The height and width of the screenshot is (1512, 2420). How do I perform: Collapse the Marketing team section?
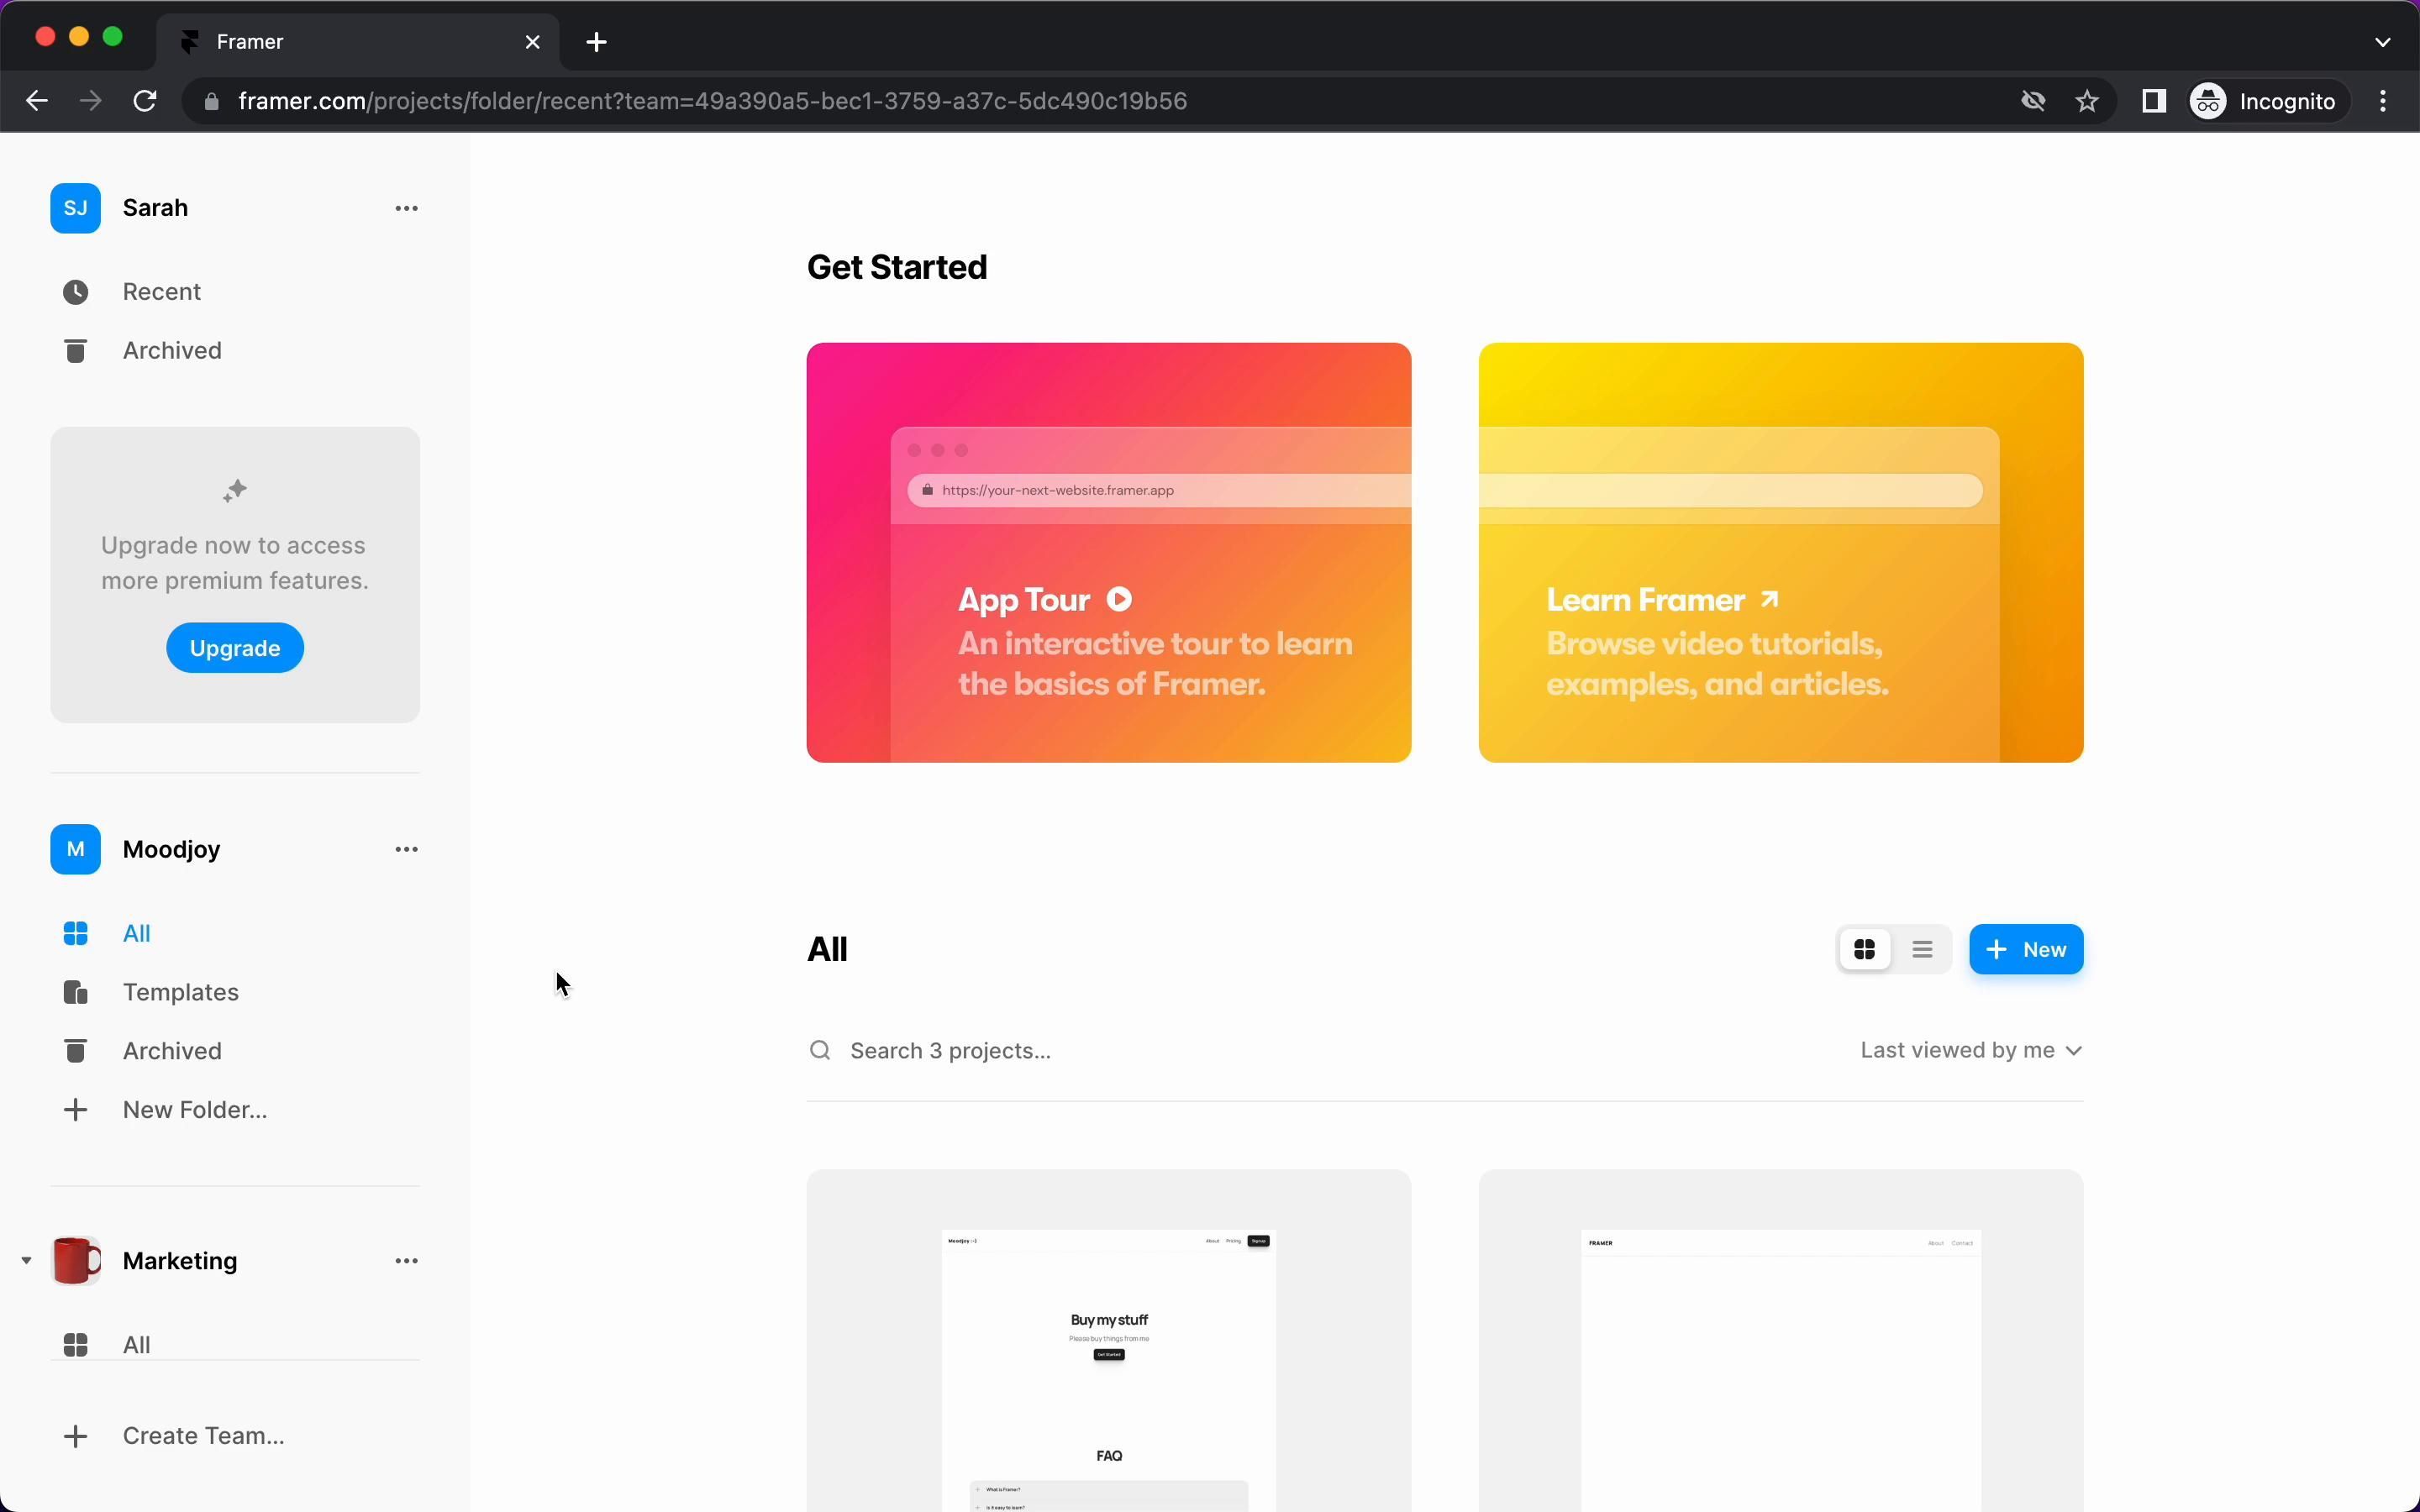click(26, 1261)
